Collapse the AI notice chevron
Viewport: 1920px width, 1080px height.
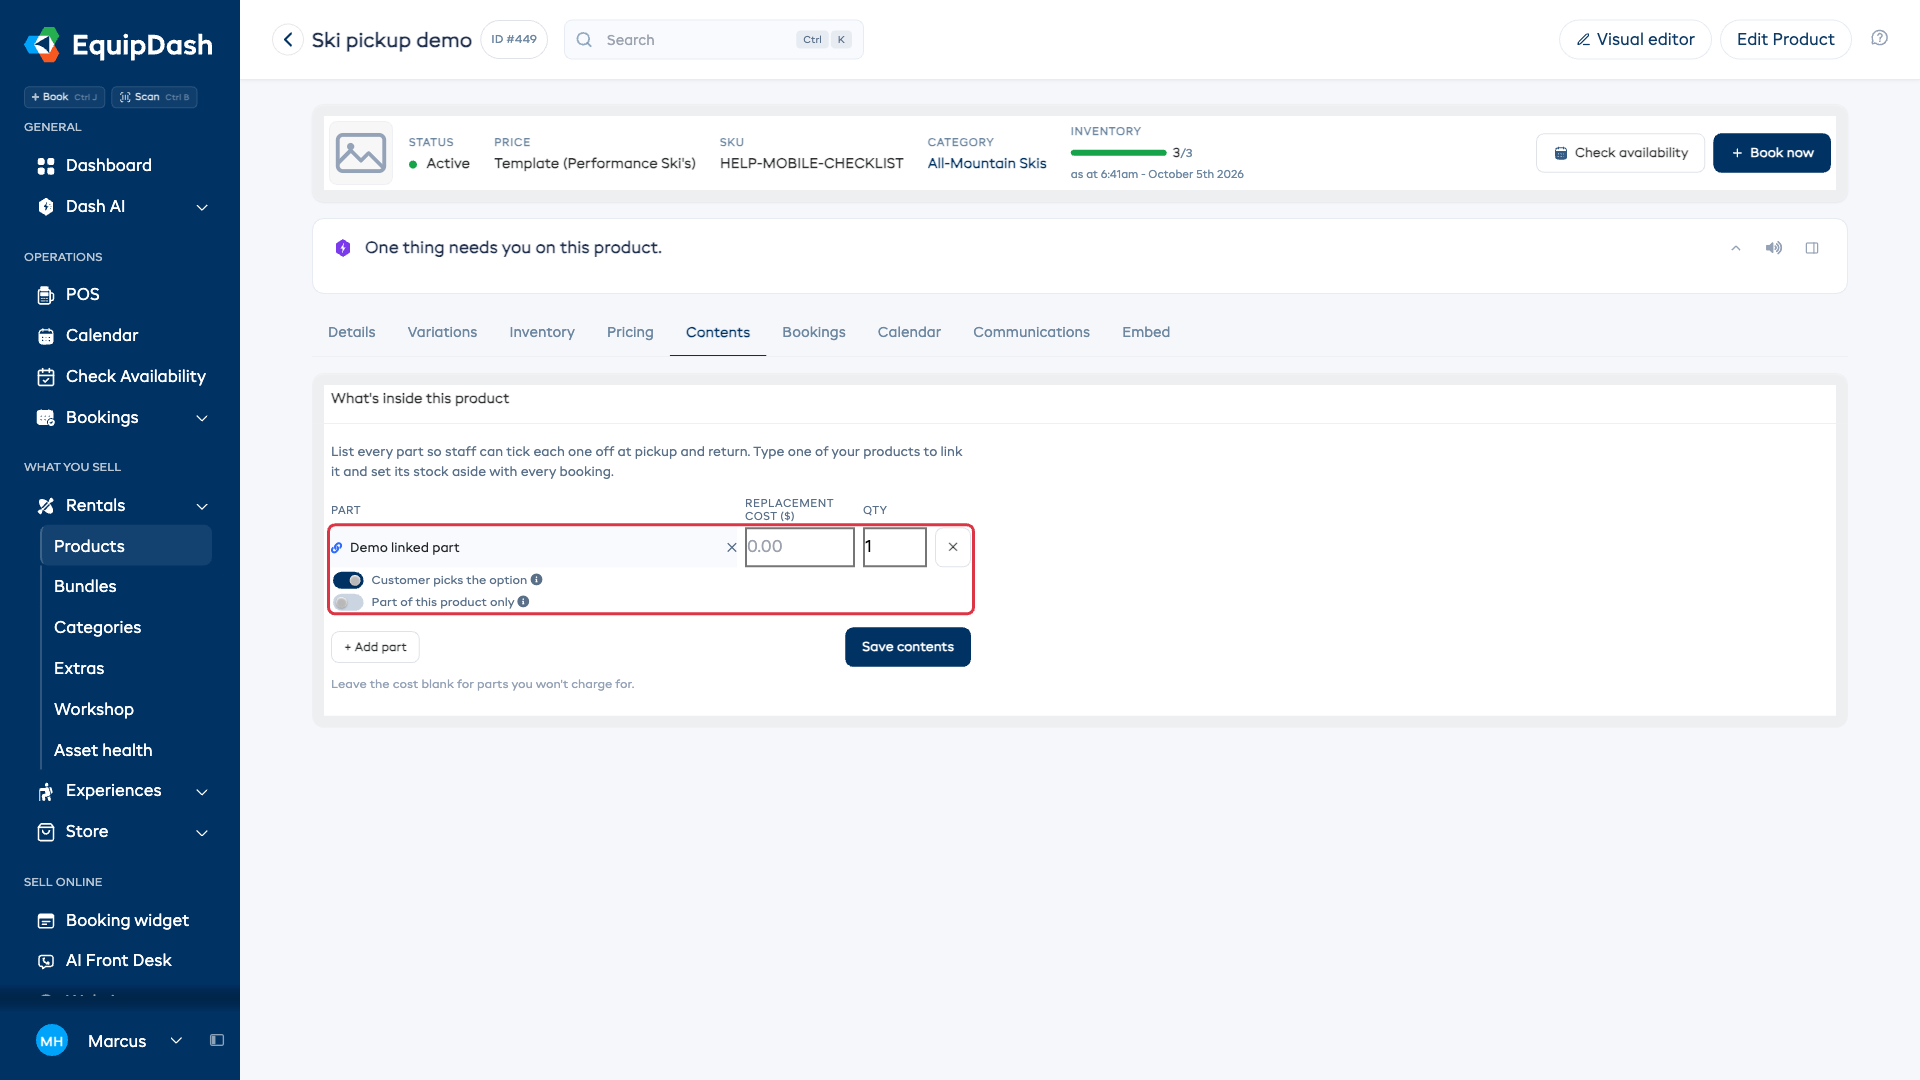point(1736,248)
